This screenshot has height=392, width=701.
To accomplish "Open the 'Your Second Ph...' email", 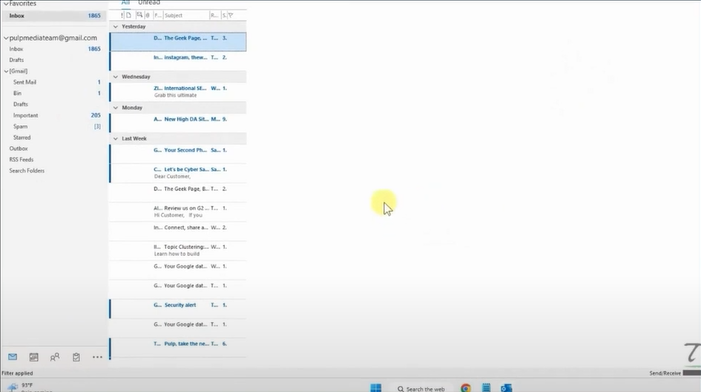I will (x=178, y=153).
